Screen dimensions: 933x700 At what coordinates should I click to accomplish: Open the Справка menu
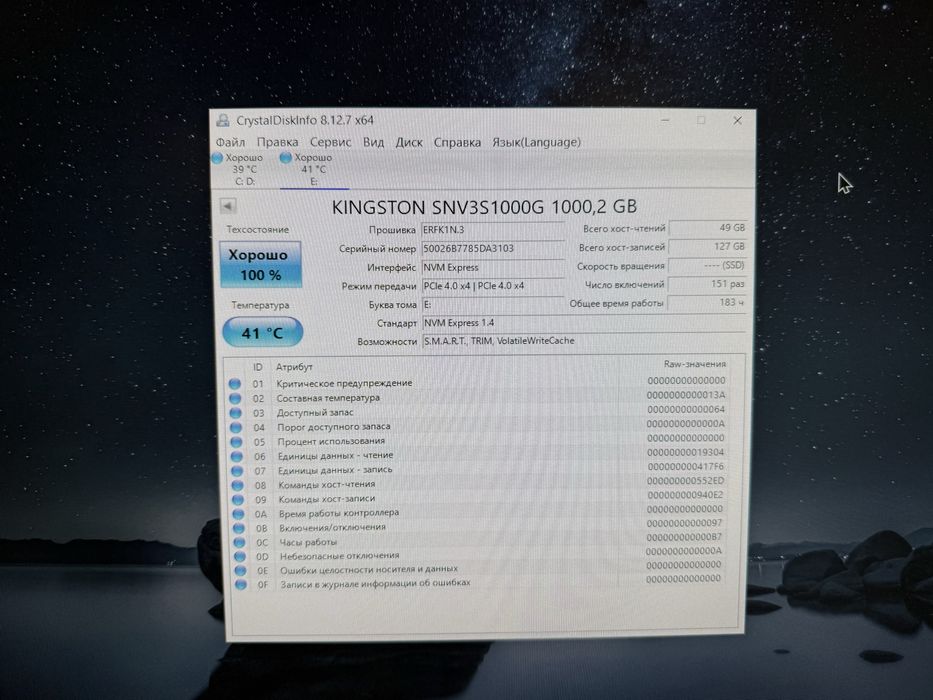457,142
